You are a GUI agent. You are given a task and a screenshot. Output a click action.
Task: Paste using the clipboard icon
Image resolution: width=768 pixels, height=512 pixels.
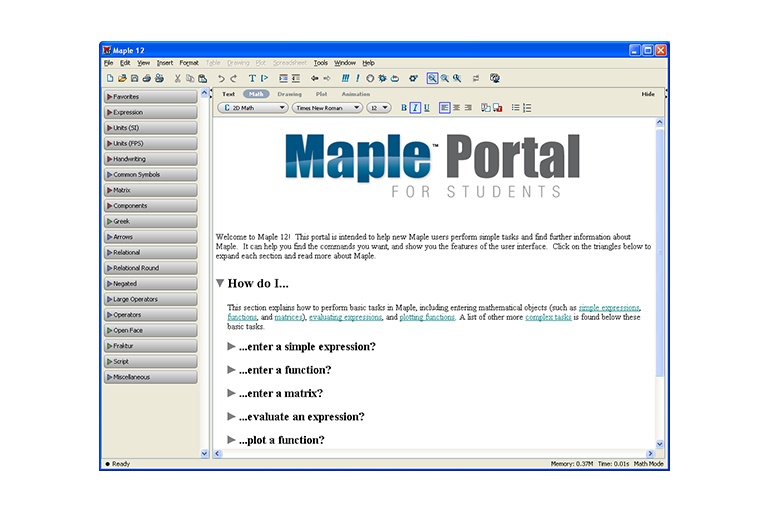click(202, 78)
